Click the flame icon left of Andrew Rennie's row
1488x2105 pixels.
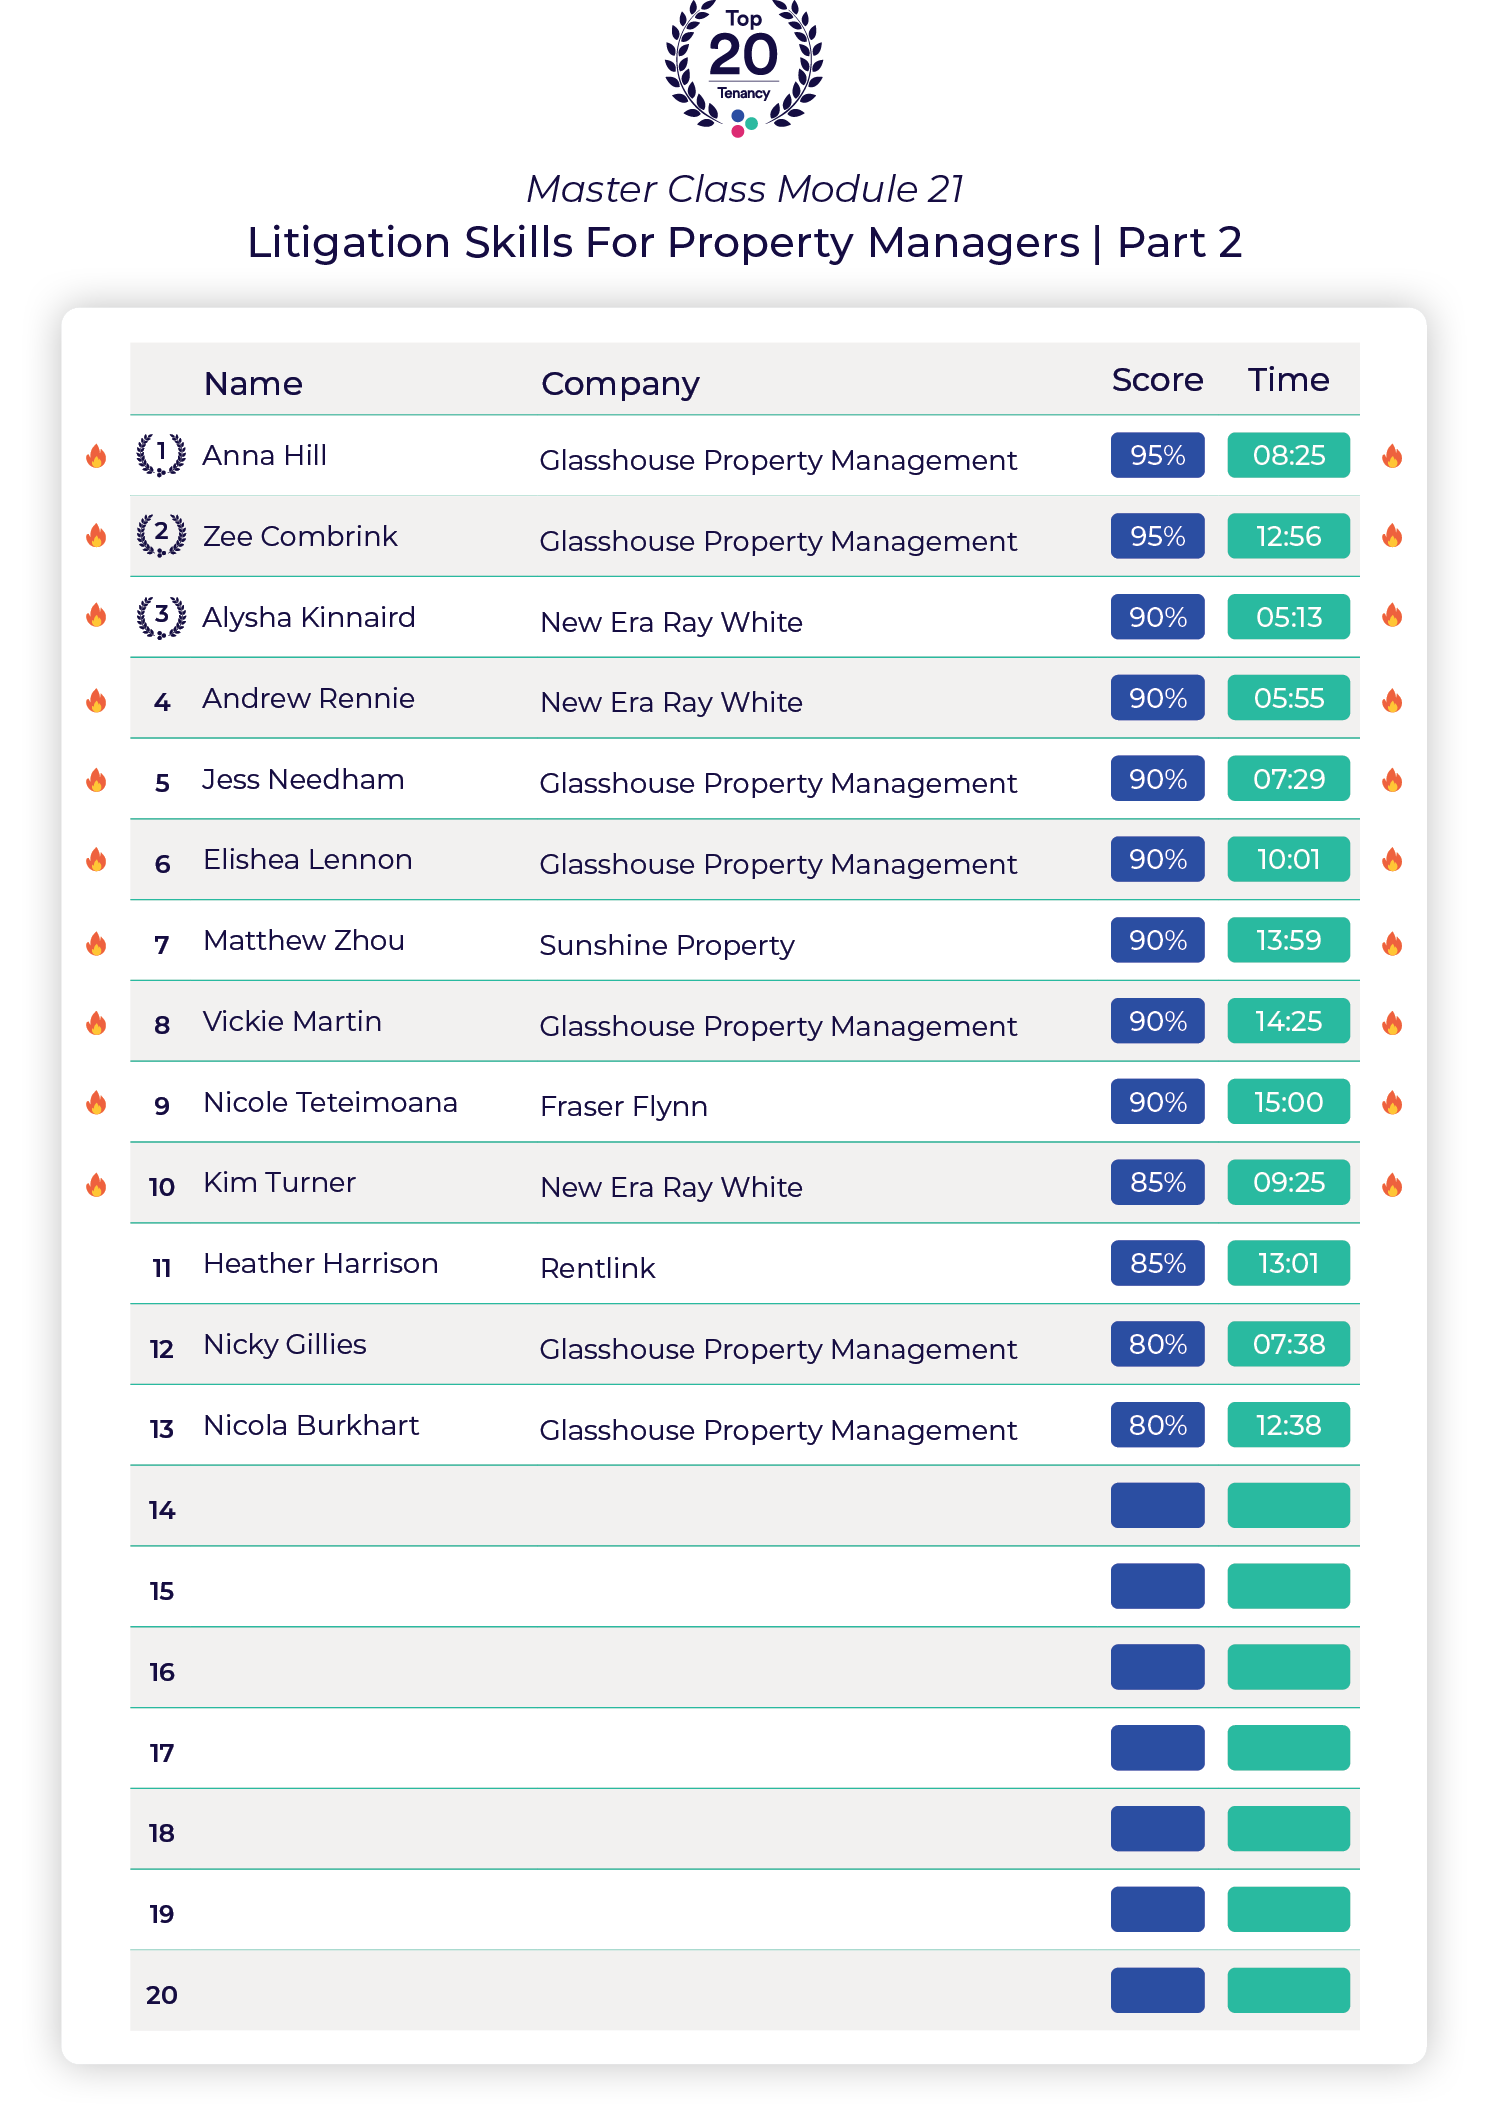click(96, 700)
